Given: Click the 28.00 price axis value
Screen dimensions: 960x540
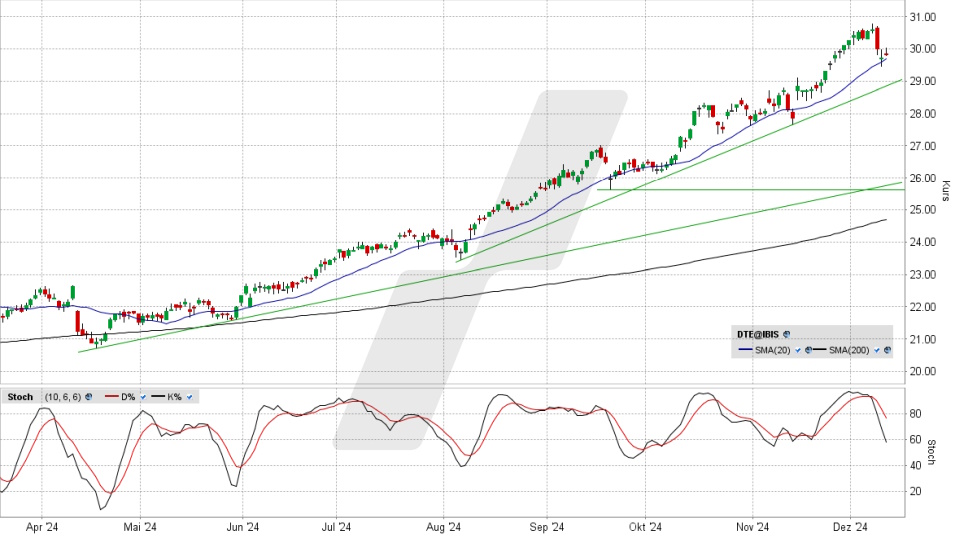Looking at the screenshot, I should 923,114.
